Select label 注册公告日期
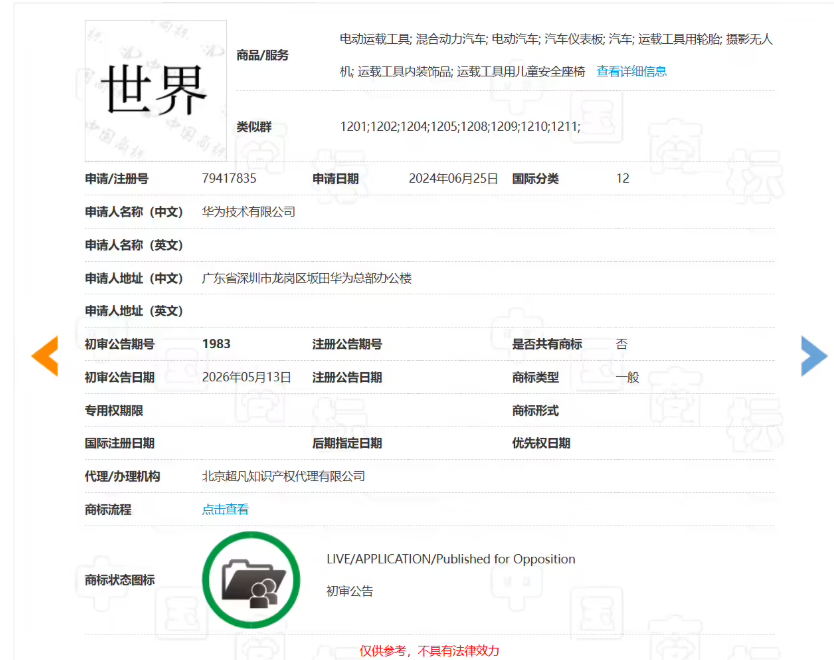The height and width of the screenshot is (660, 834). pyautogui.click(x=347, y=377)
